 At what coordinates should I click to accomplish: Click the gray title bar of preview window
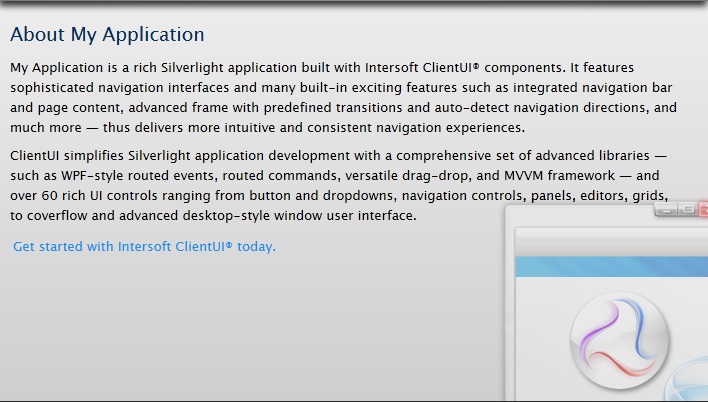pyautogui.click(x=611, y=242)
